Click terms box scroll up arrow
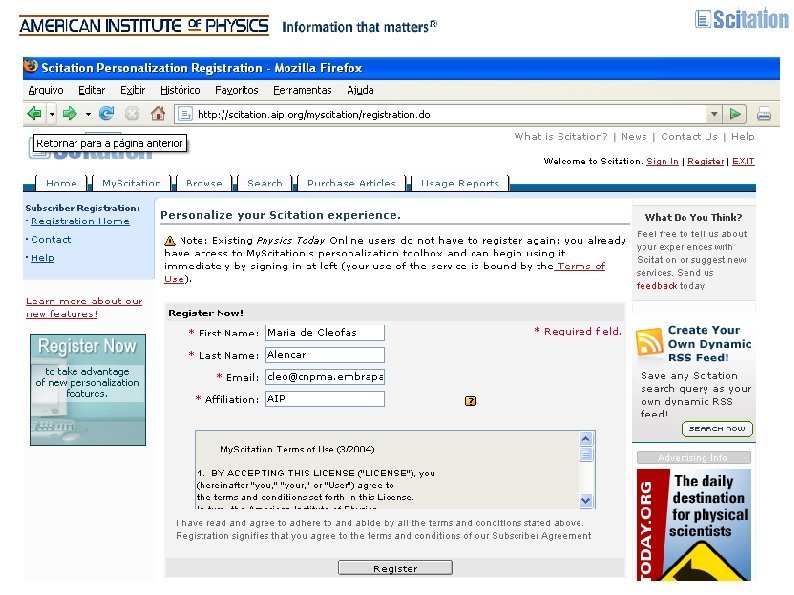The width and height of the screenshot is (794, 595). tap(586, 439)
